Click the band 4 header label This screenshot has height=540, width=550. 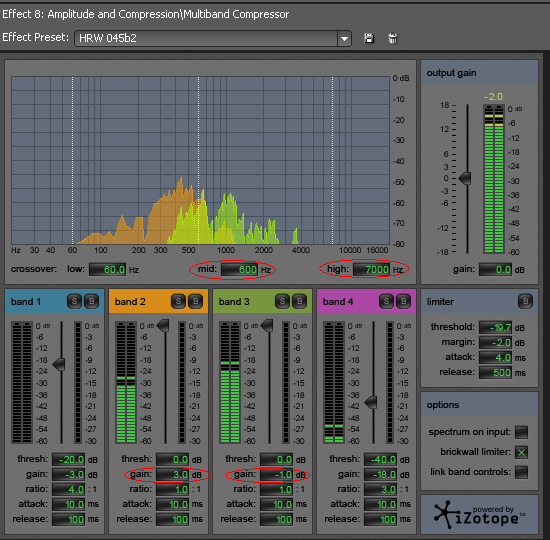(338, 302)
